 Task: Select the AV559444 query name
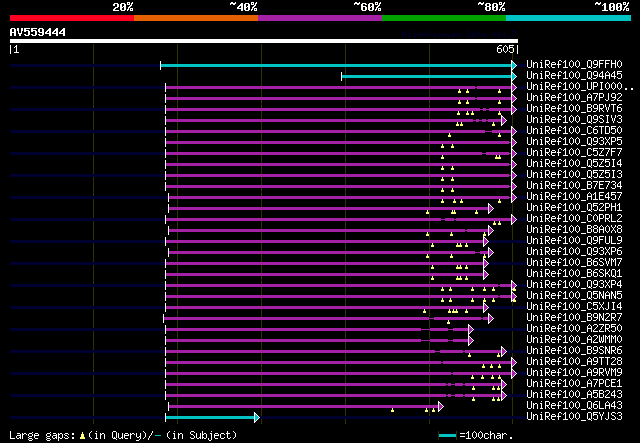(38, 32)
